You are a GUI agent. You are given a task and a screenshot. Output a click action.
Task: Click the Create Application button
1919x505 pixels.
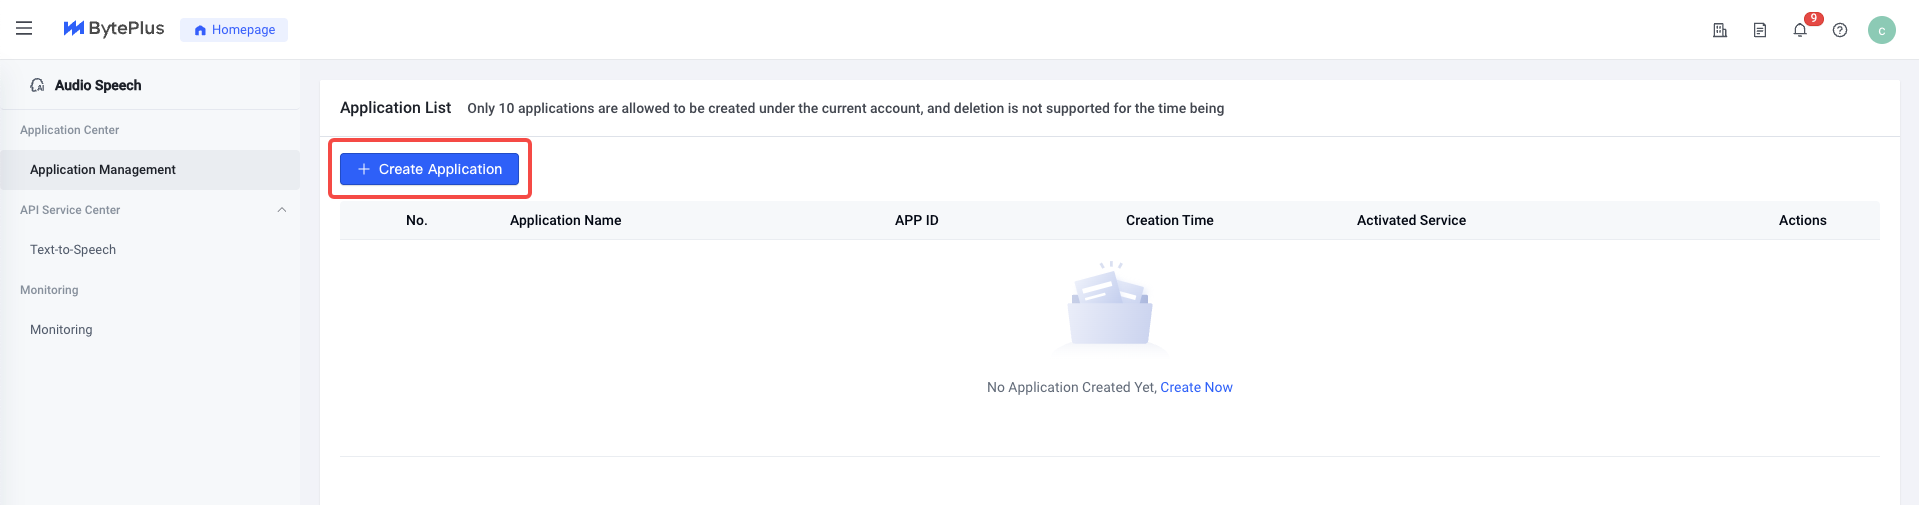[x=429, y=169]
